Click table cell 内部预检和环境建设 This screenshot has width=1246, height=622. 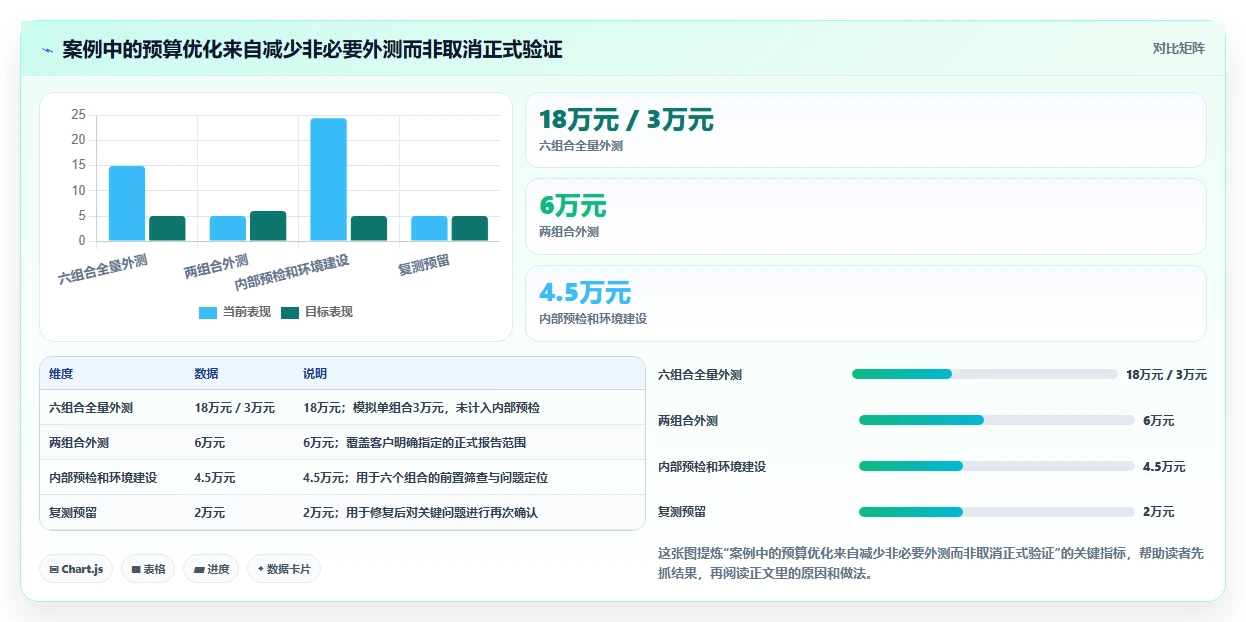tap(103, 478)
